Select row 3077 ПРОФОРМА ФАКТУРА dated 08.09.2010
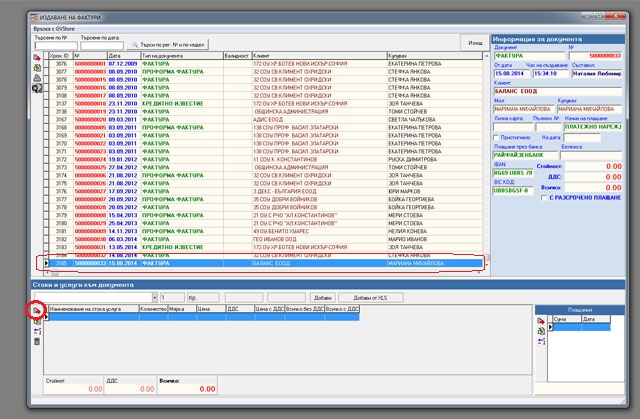The image size is (640, 419). (265, 71)
